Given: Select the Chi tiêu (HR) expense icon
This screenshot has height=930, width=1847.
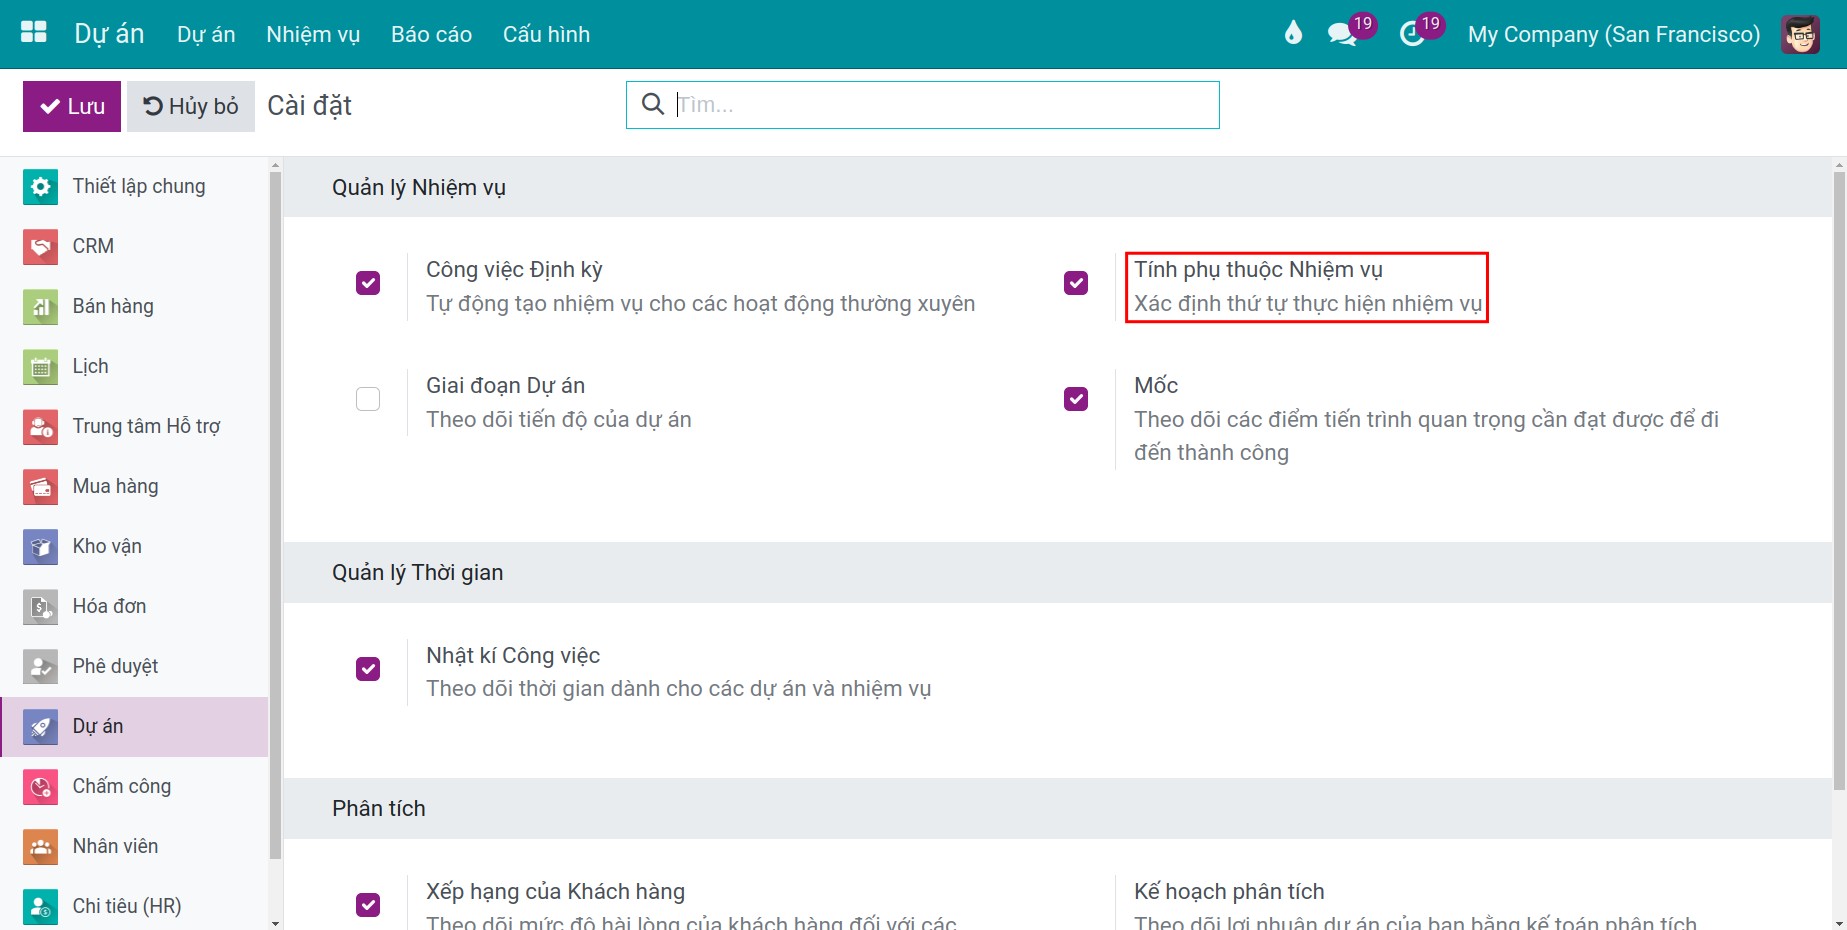Looking at the screenshot, I should [40, 907].
